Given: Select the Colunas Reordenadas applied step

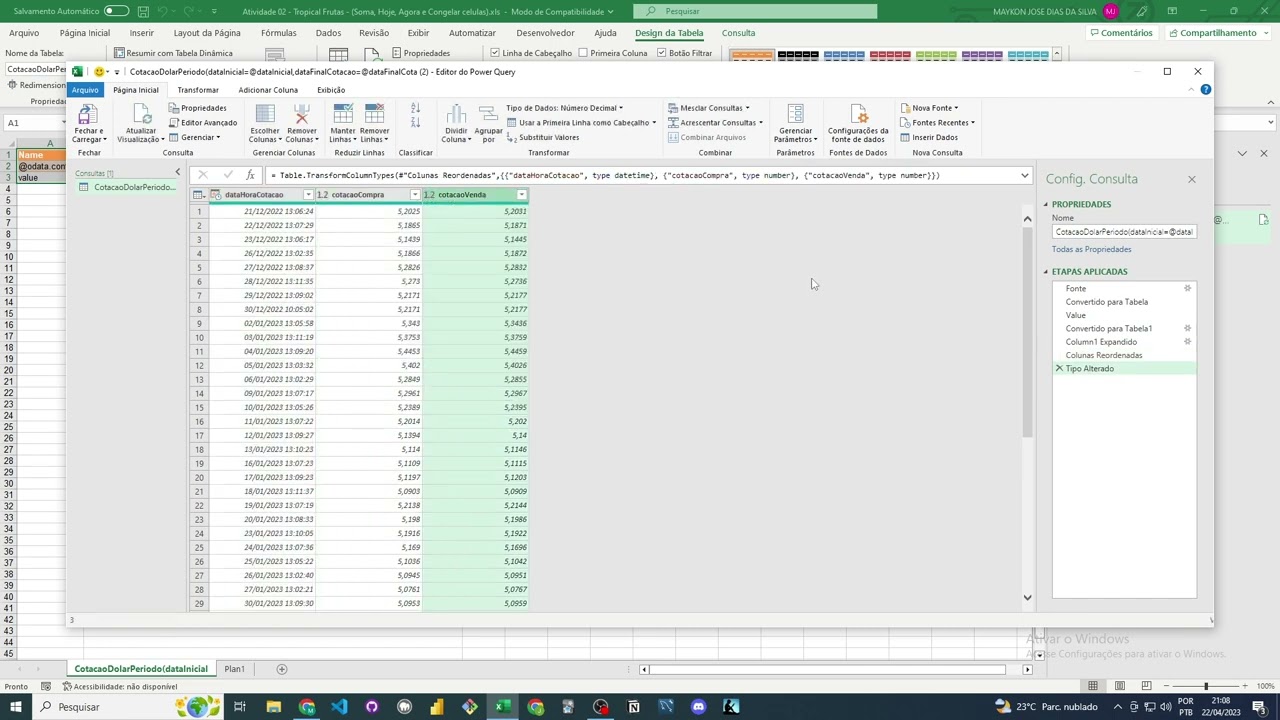Looking at the screenshot, I should point(1104,355).
